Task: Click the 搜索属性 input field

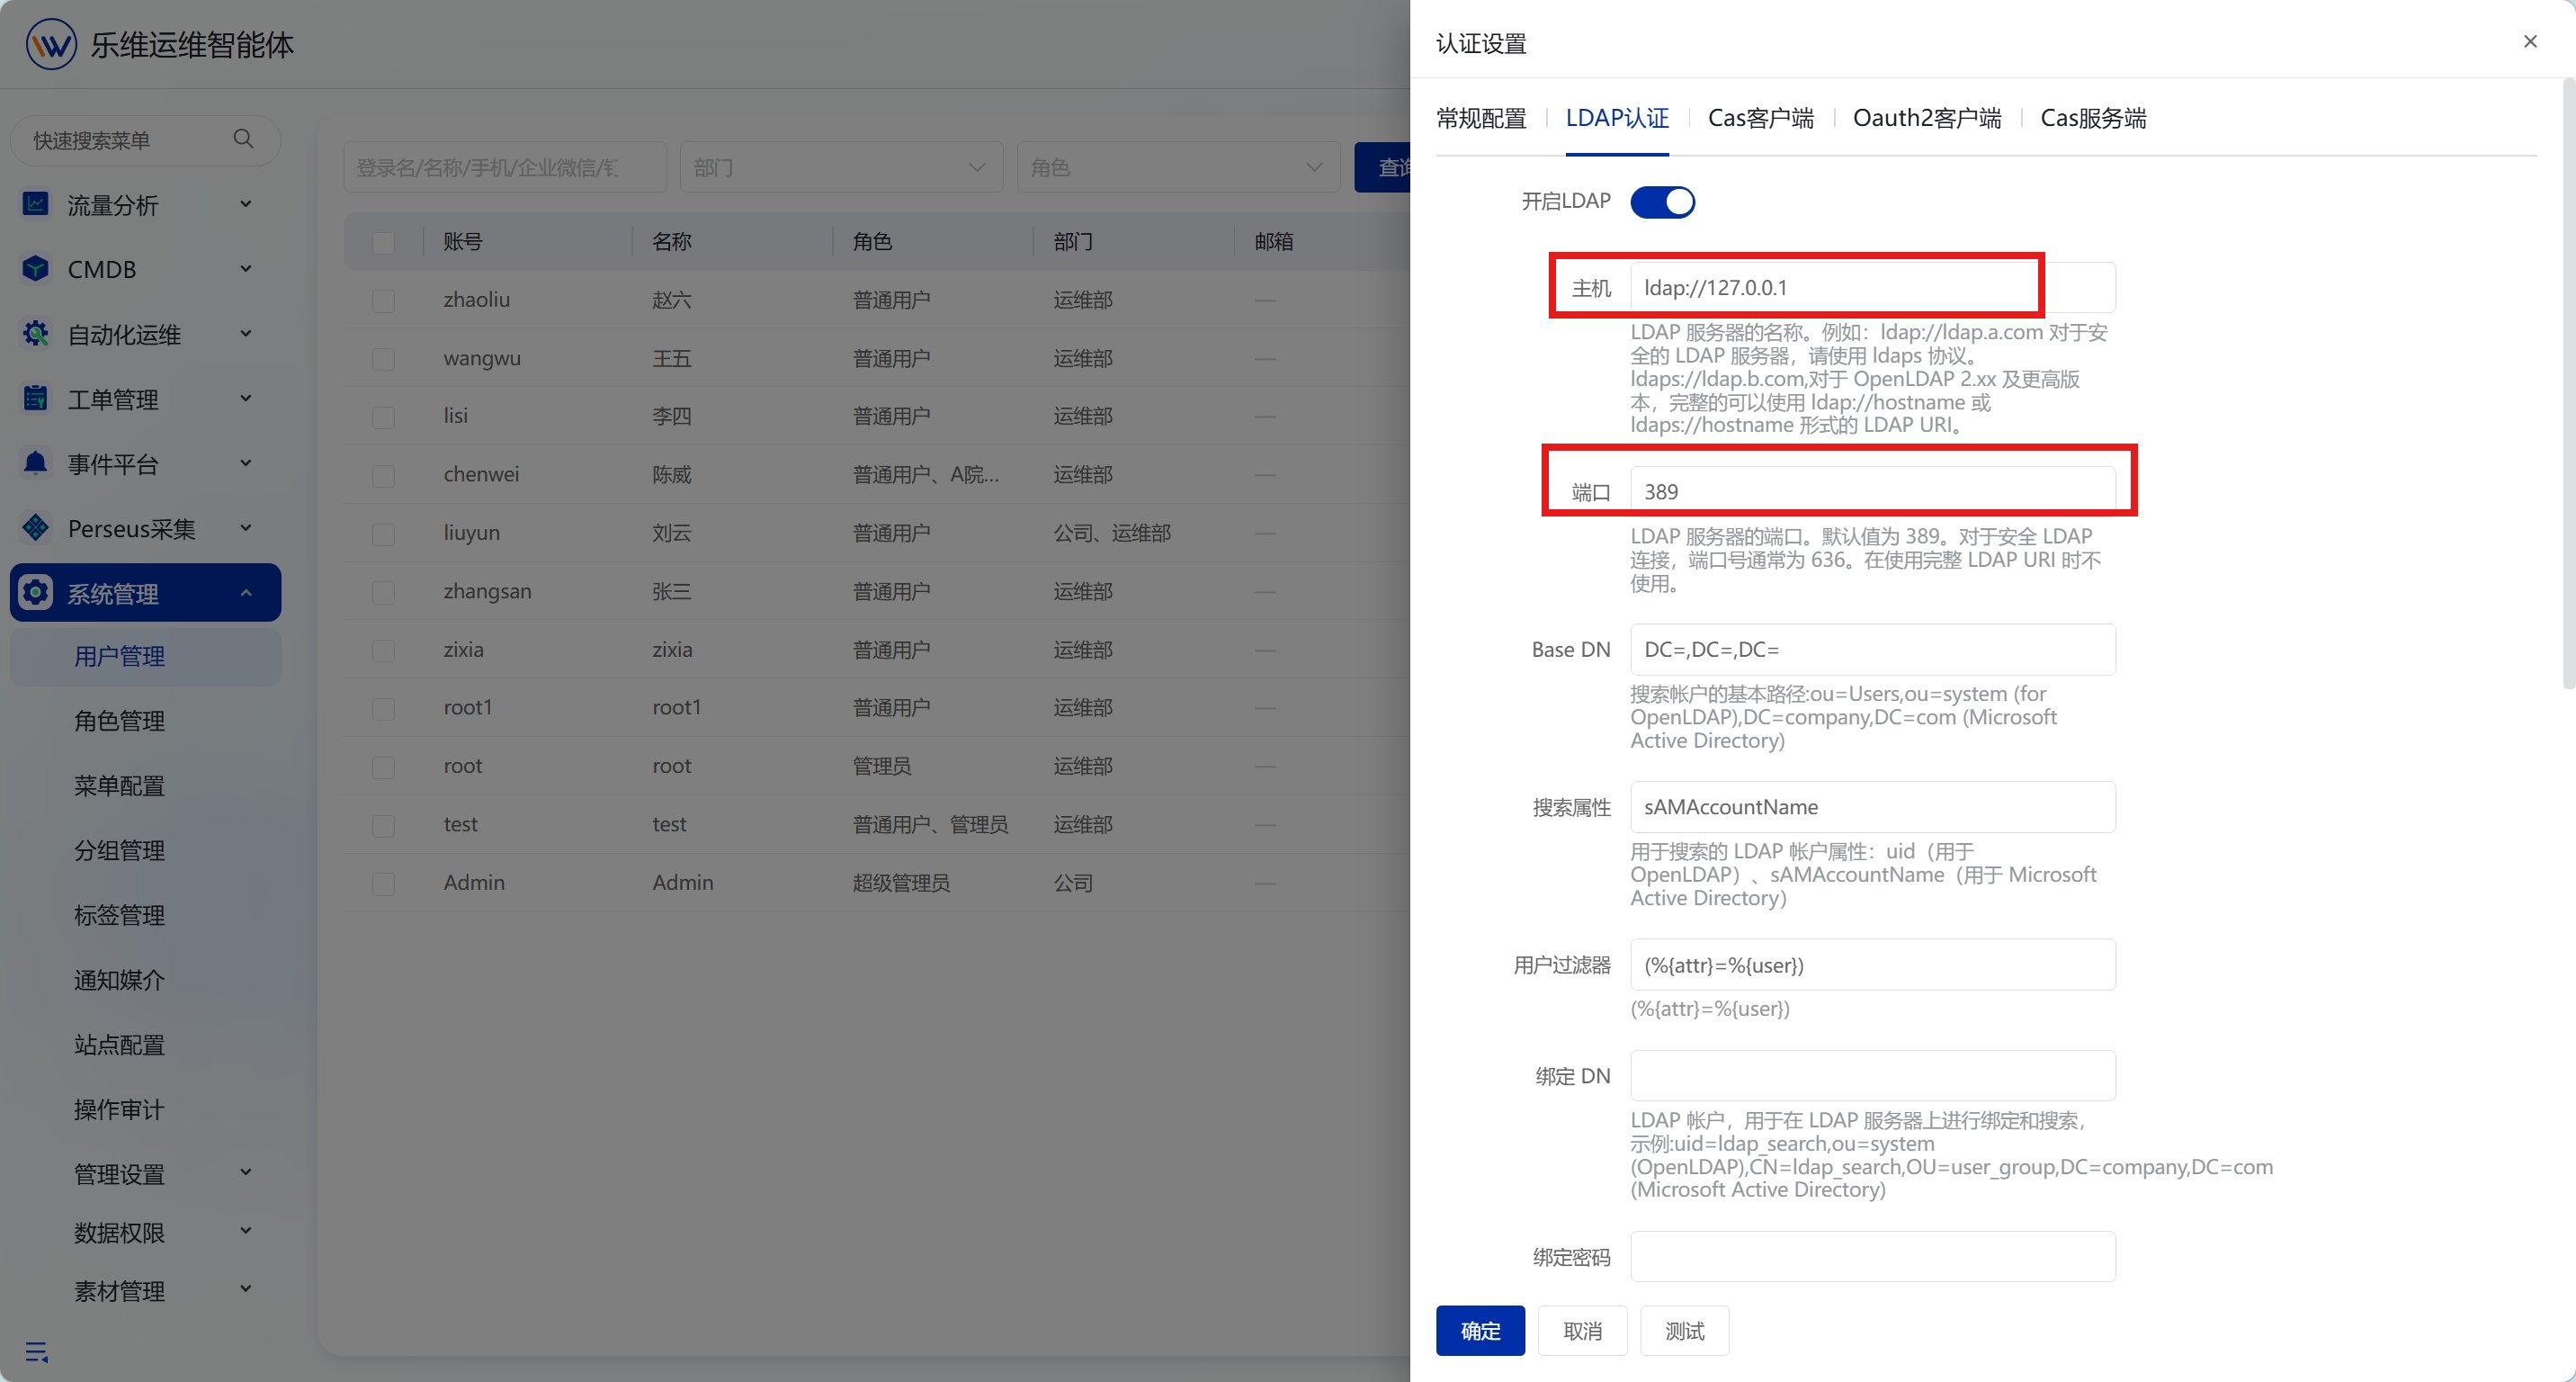Action: tap(1872, 807)
